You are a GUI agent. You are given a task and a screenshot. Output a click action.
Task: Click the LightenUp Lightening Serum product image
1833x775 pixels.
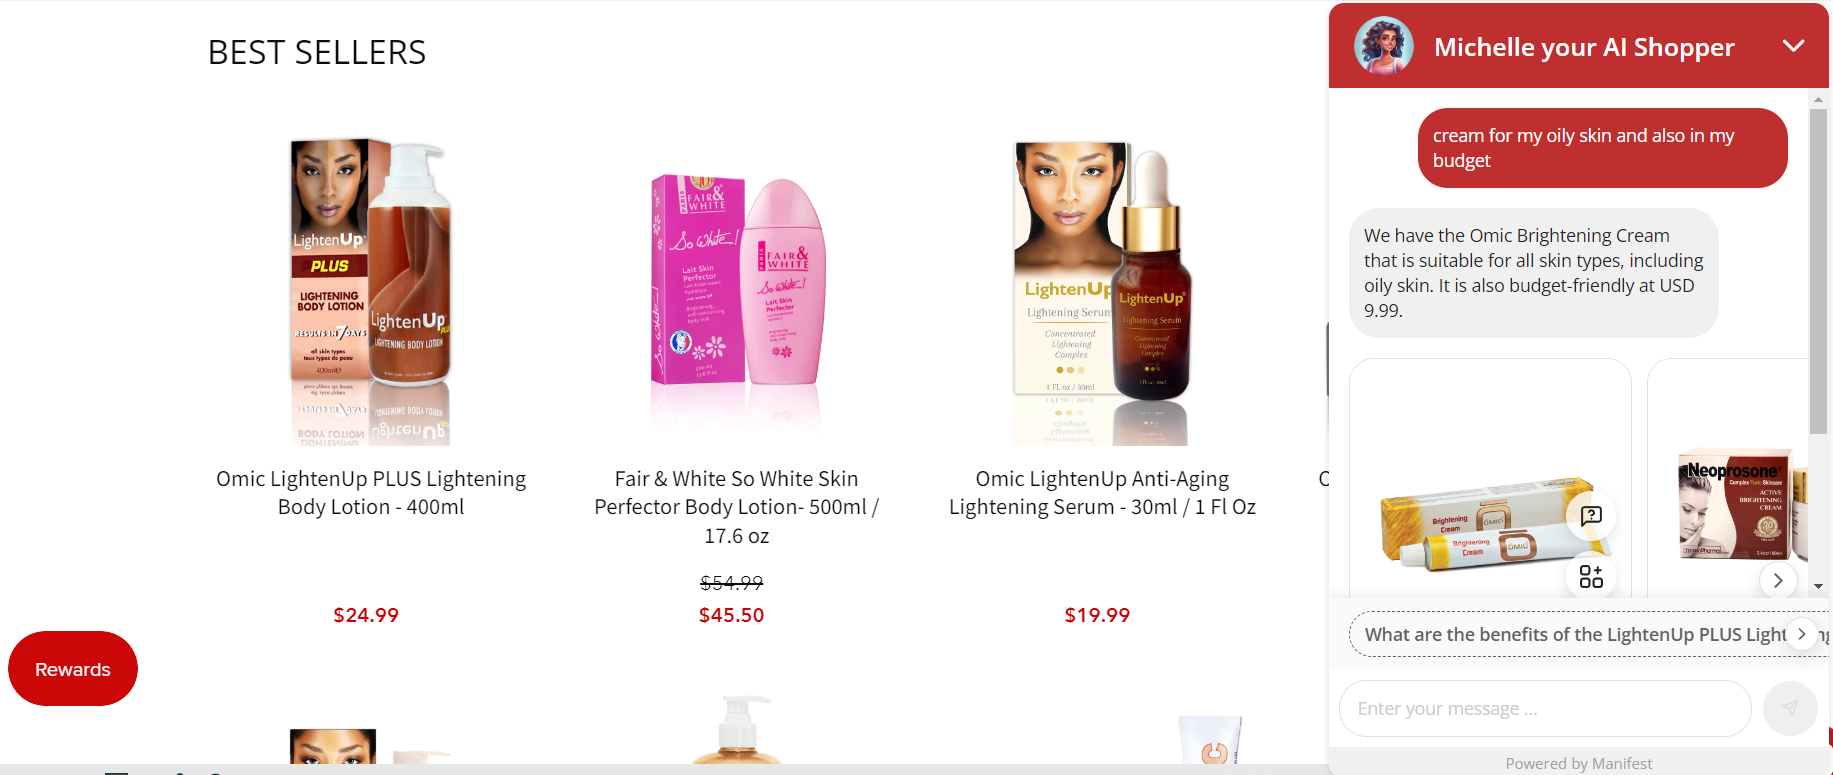click(x=1102, y=292)
